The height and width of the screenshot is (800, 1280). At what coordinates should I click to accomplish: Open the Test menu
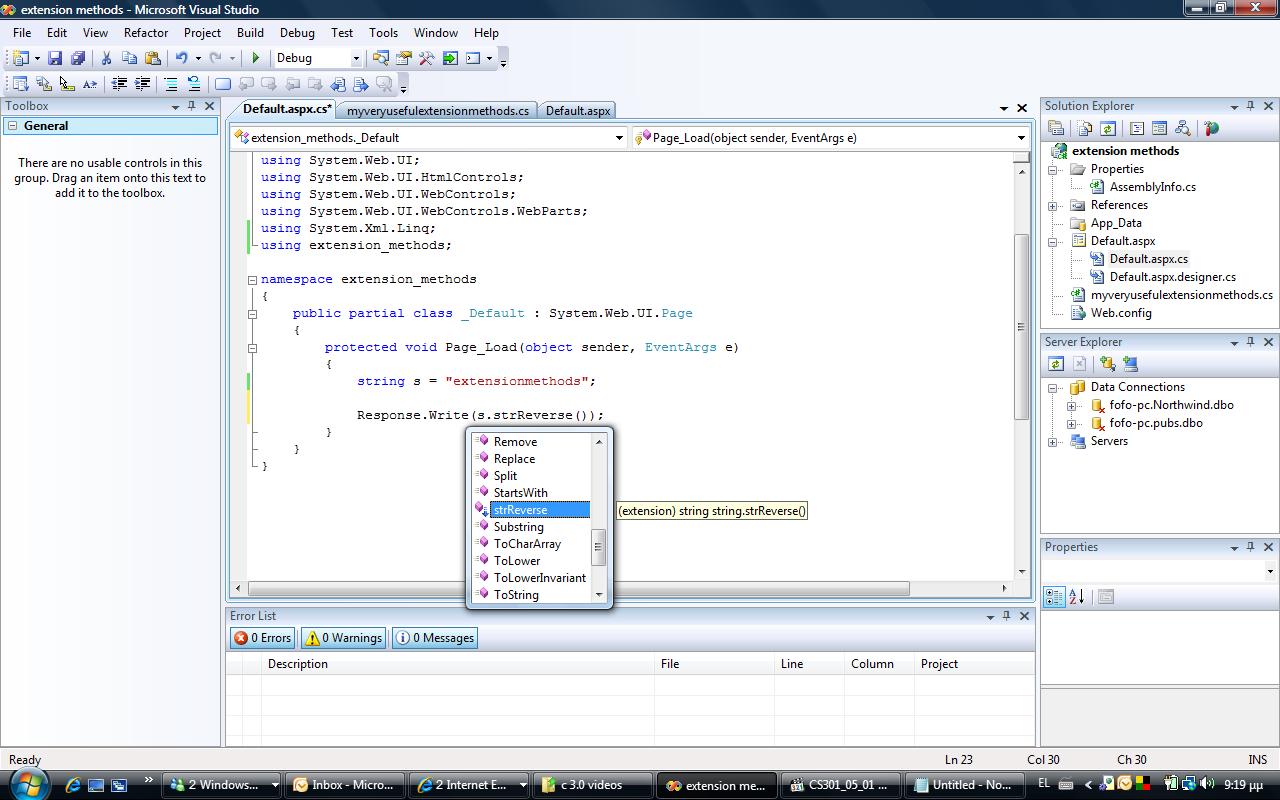[342, 33]
